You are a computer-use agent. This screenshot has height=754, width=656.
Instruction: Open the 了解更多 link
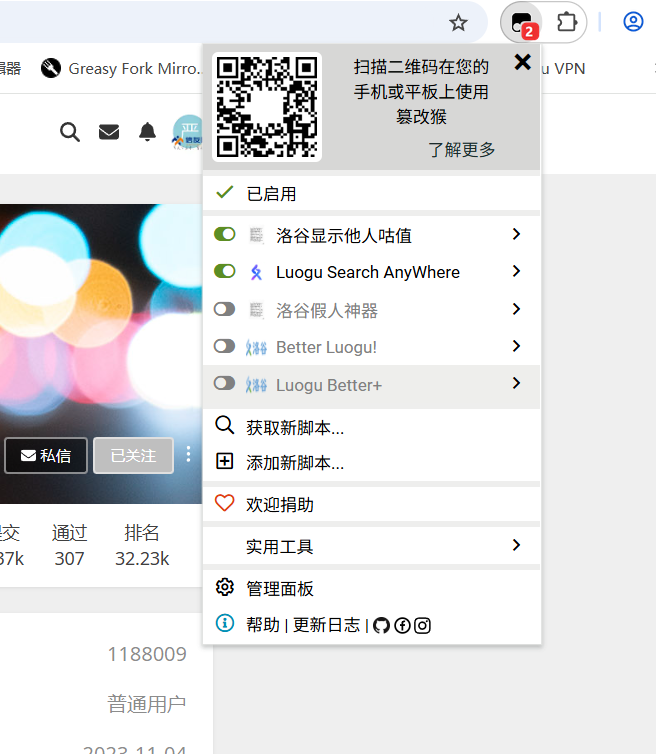tap(461, 150)
